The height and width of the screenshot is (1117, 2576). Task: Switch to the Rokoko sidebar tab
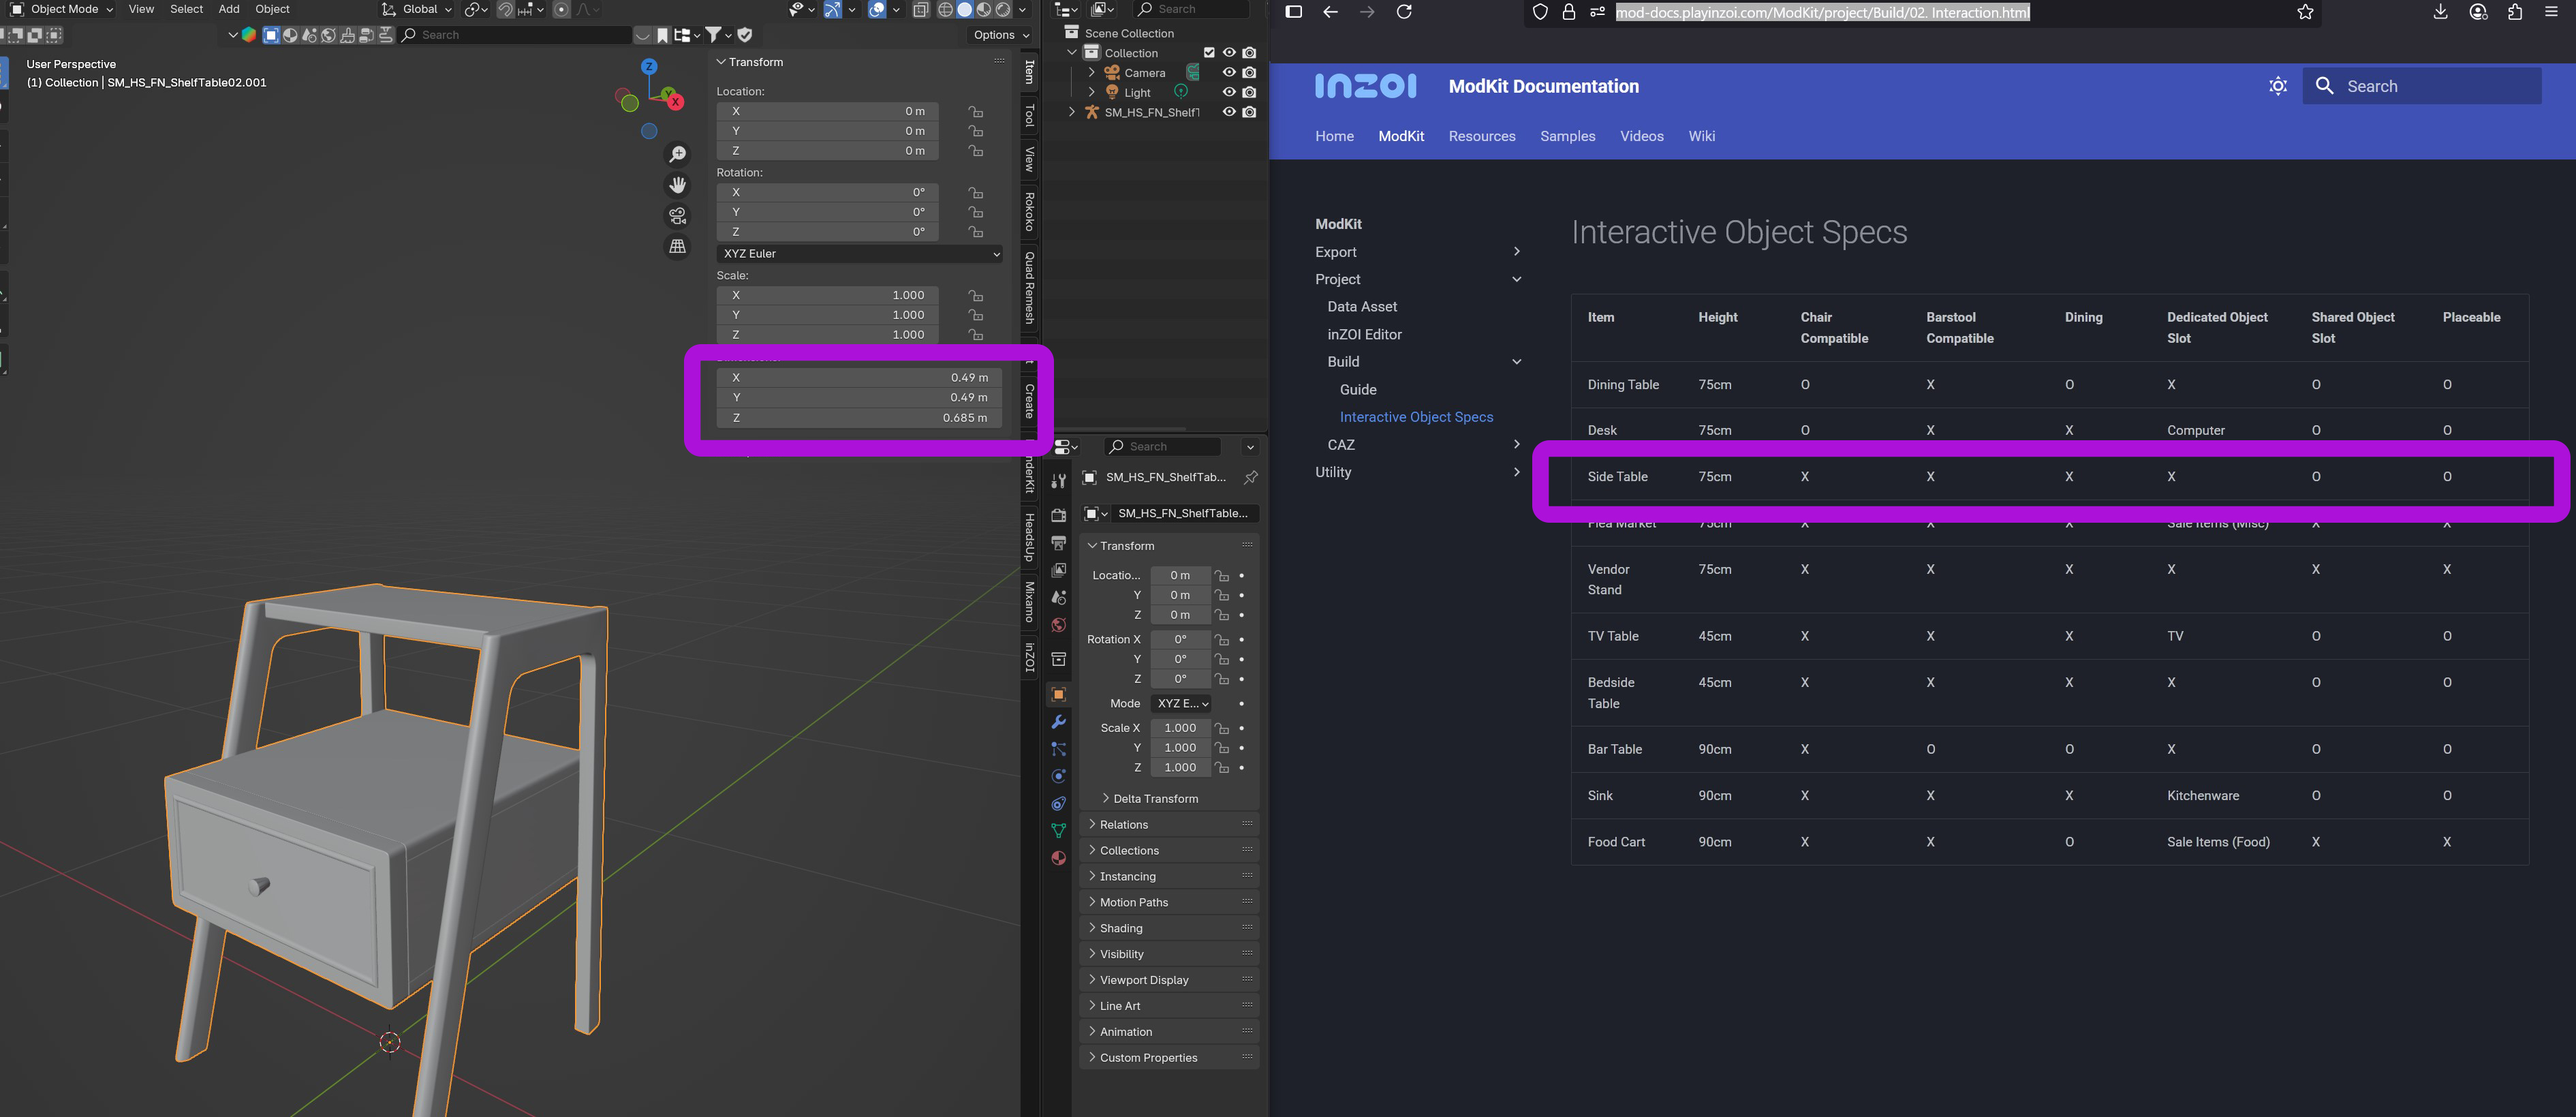tap(1029, 212)
